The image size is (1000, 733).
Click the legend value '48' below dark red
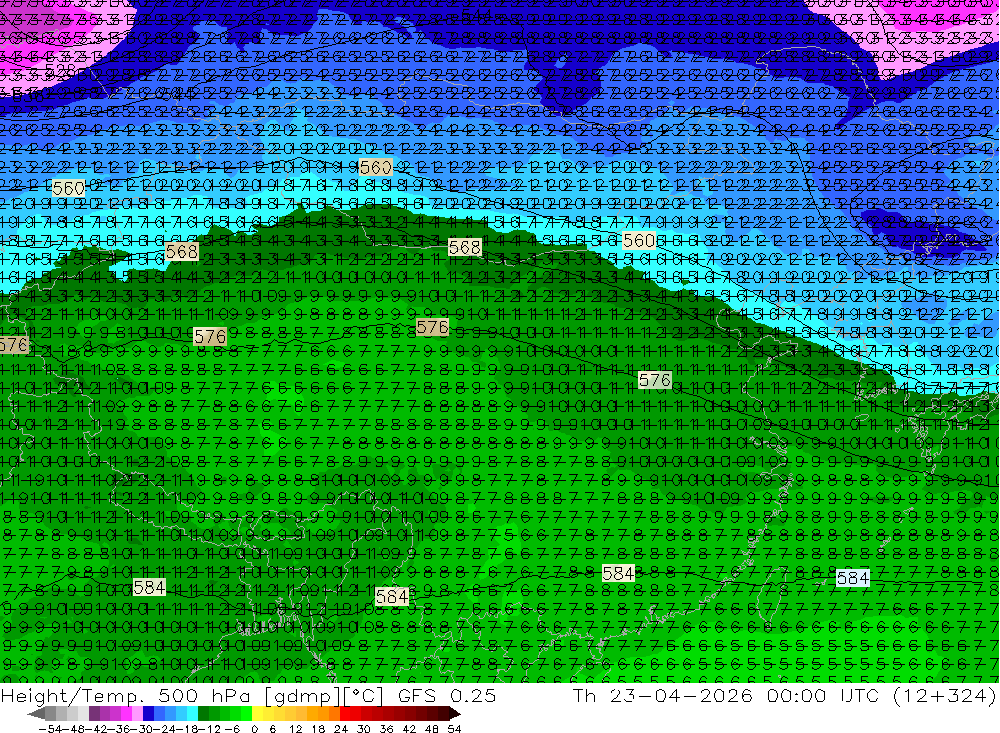pyautogui.click(x=432, y=729)
